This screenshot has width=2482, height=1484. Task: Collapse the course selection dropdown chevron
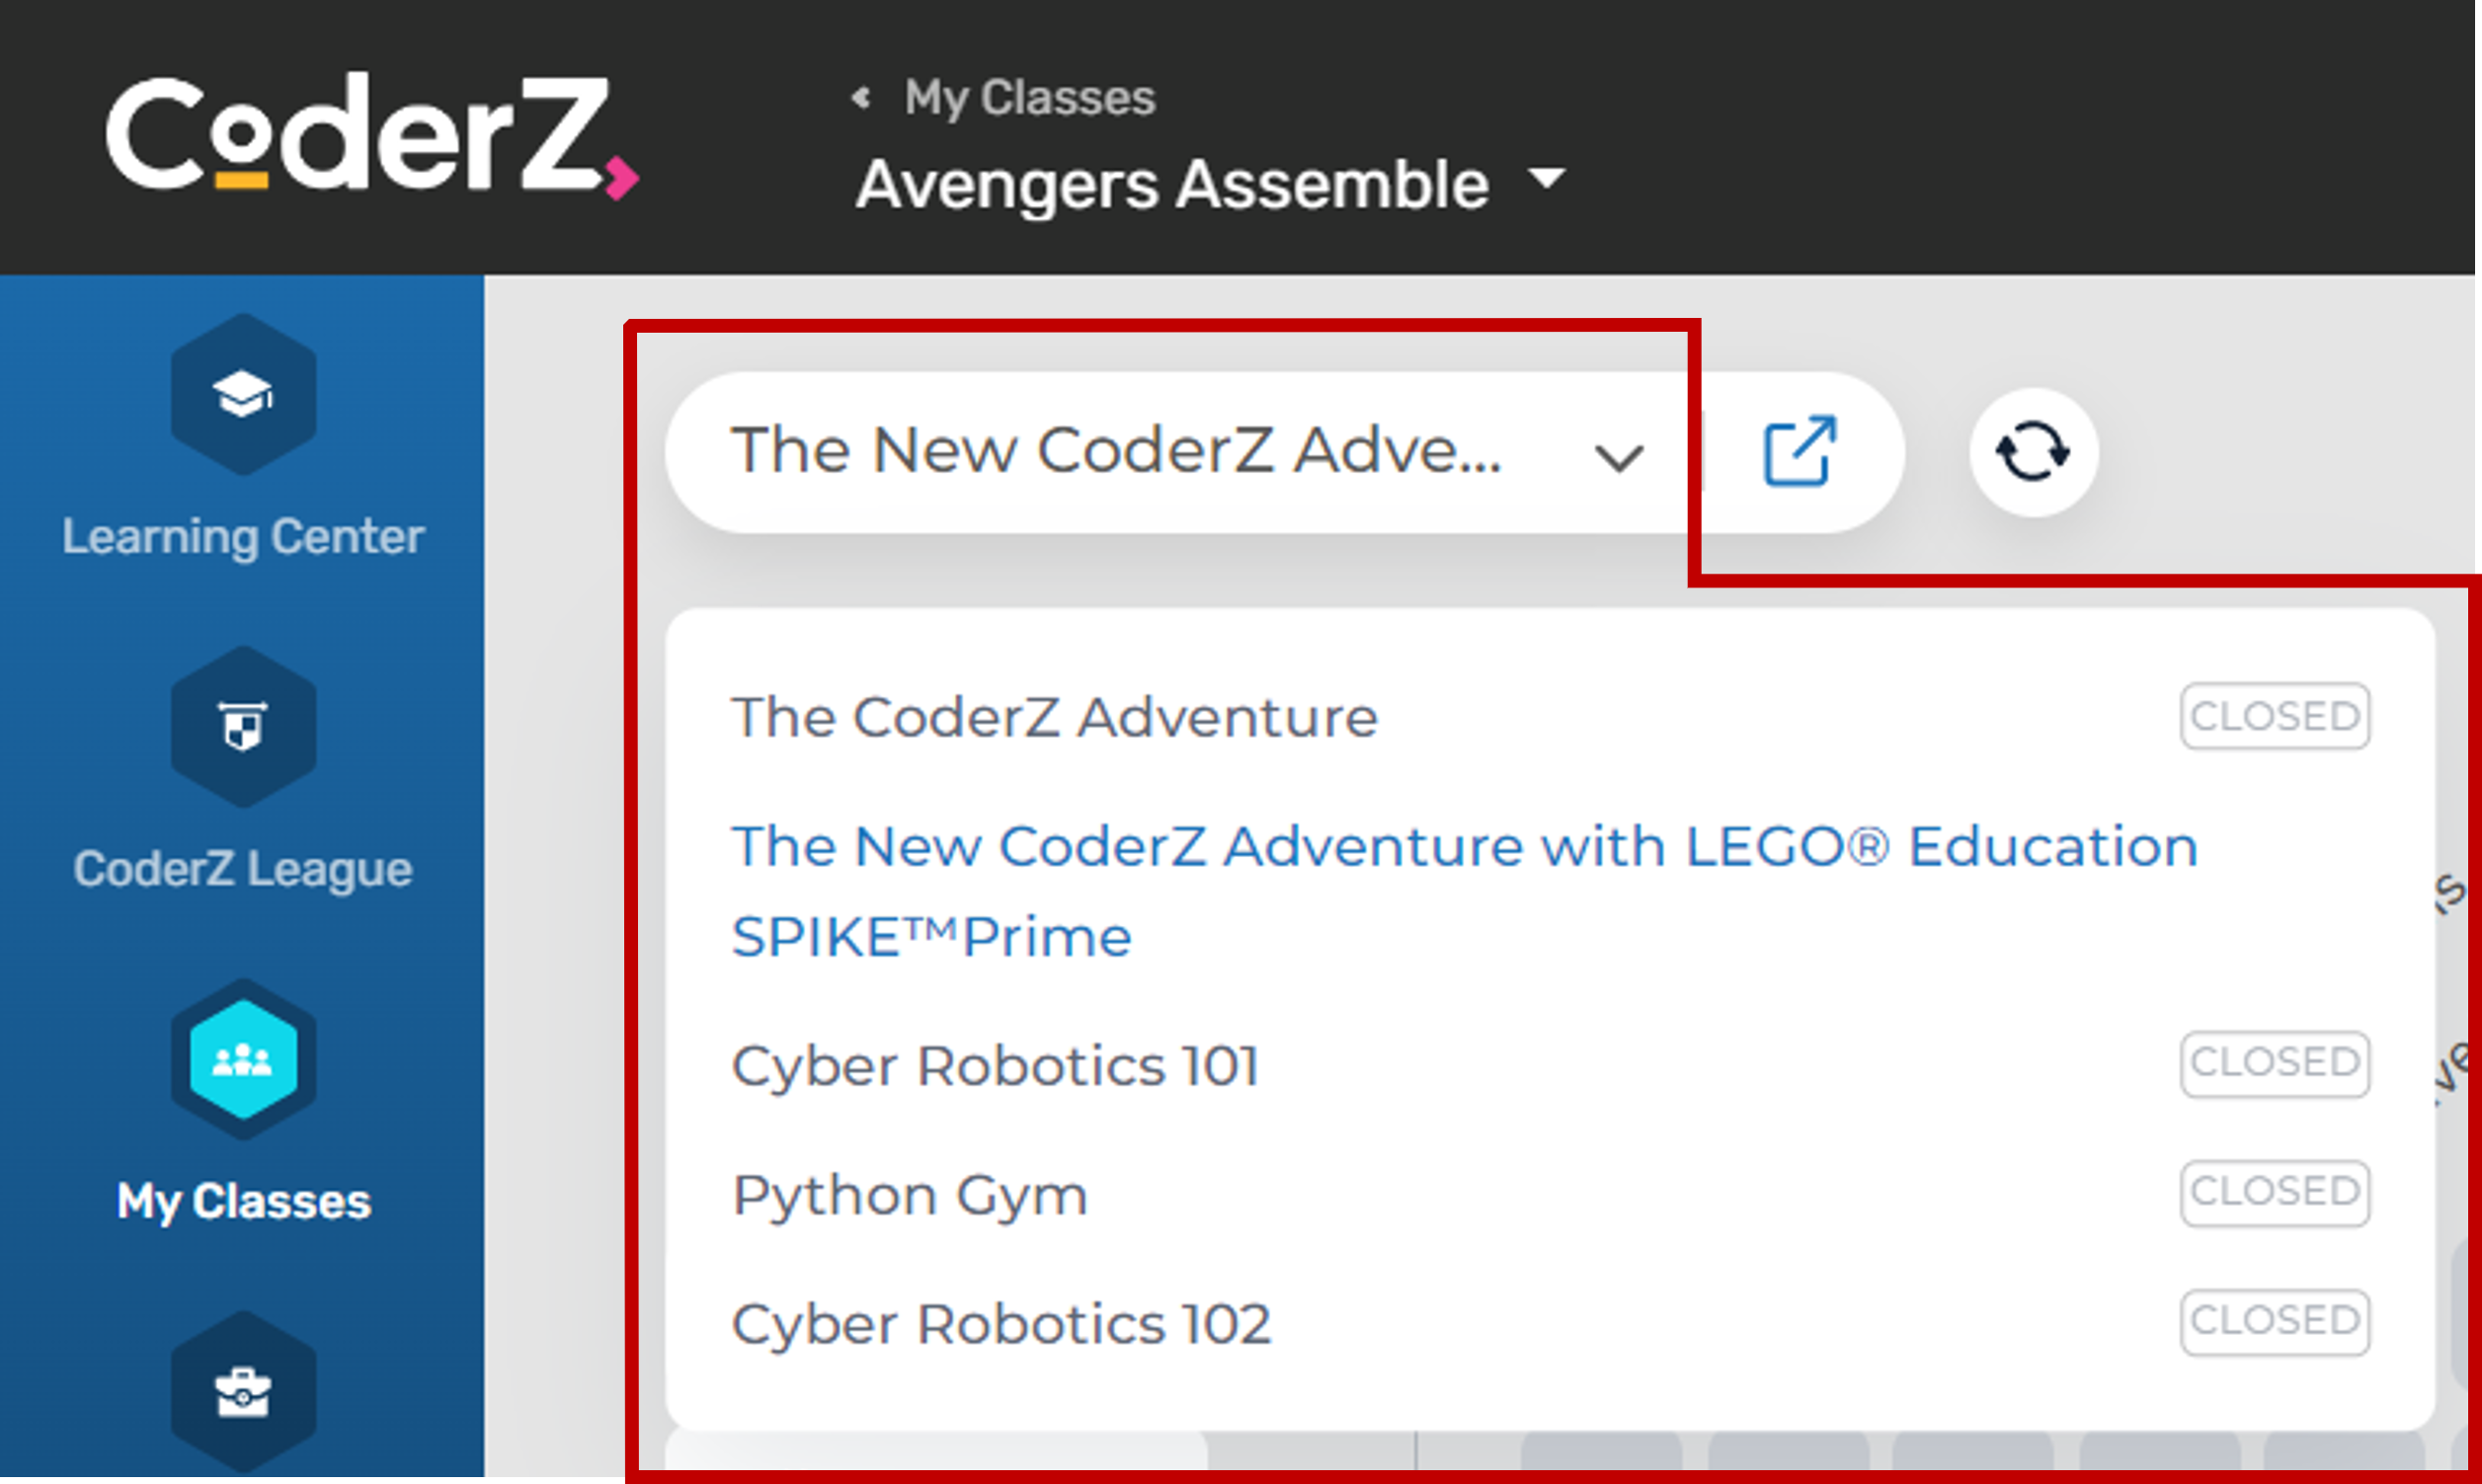1619,458
